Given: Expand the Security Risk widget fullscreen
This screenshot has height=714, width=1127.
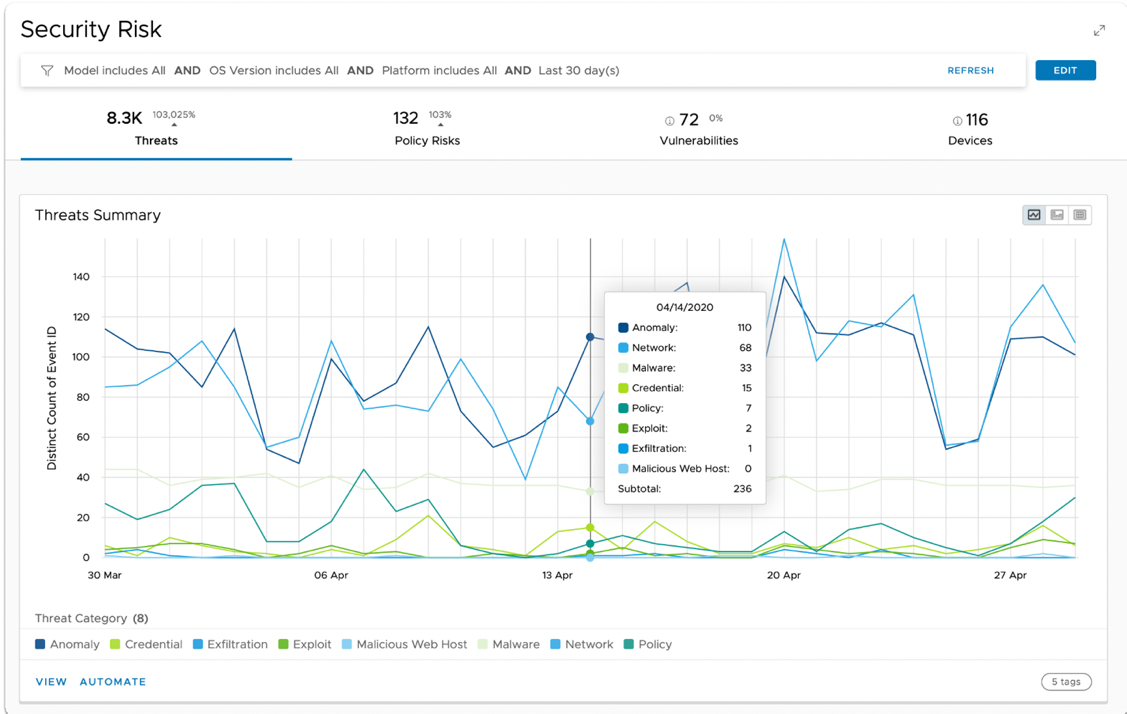Looking at the screenshot, I should (1099, 30).
